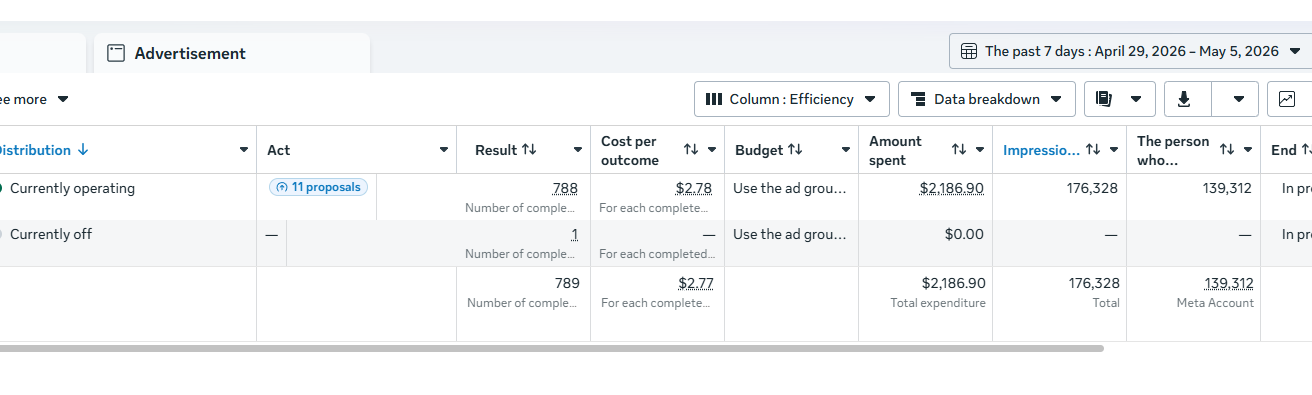Expand the See more dropdown
Viewport: 1312px width, 395px height.
coord(34,99)
